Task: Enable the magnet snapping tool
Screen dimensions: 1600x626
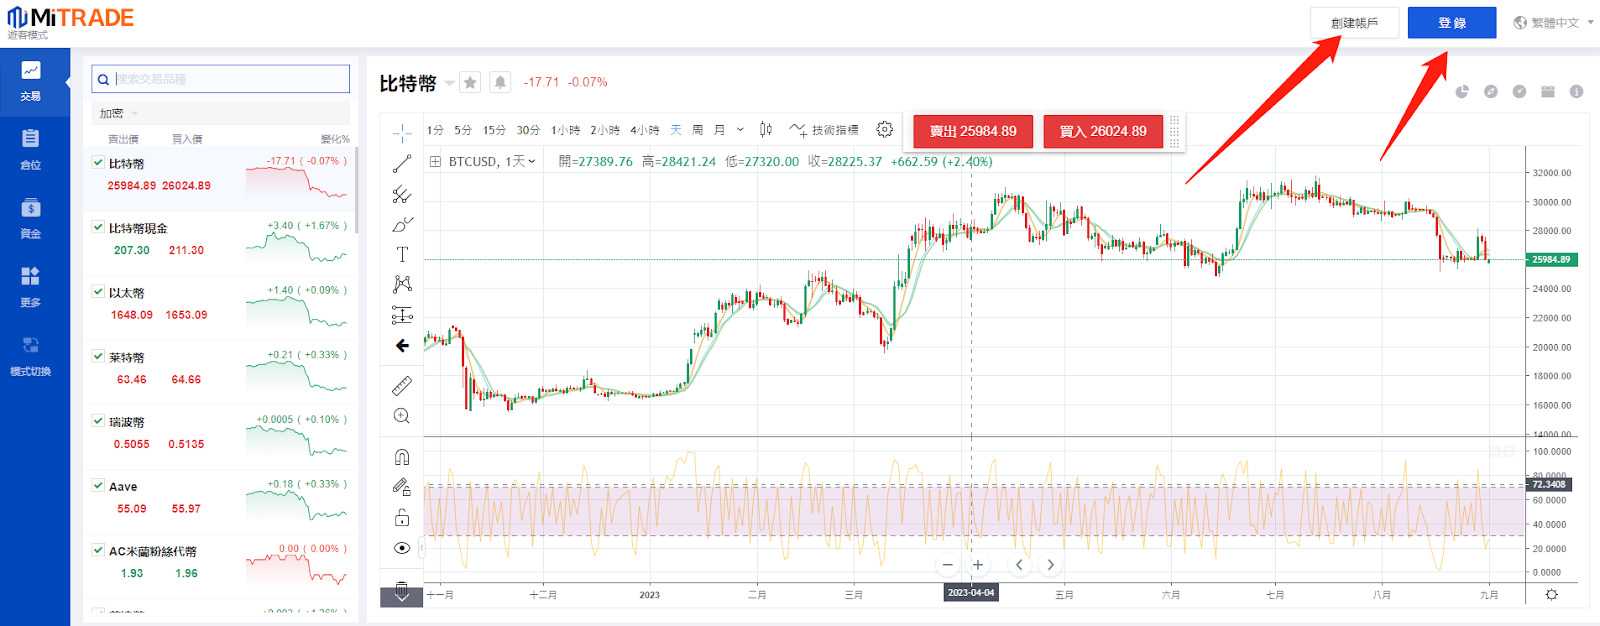Action: (402, 457)
